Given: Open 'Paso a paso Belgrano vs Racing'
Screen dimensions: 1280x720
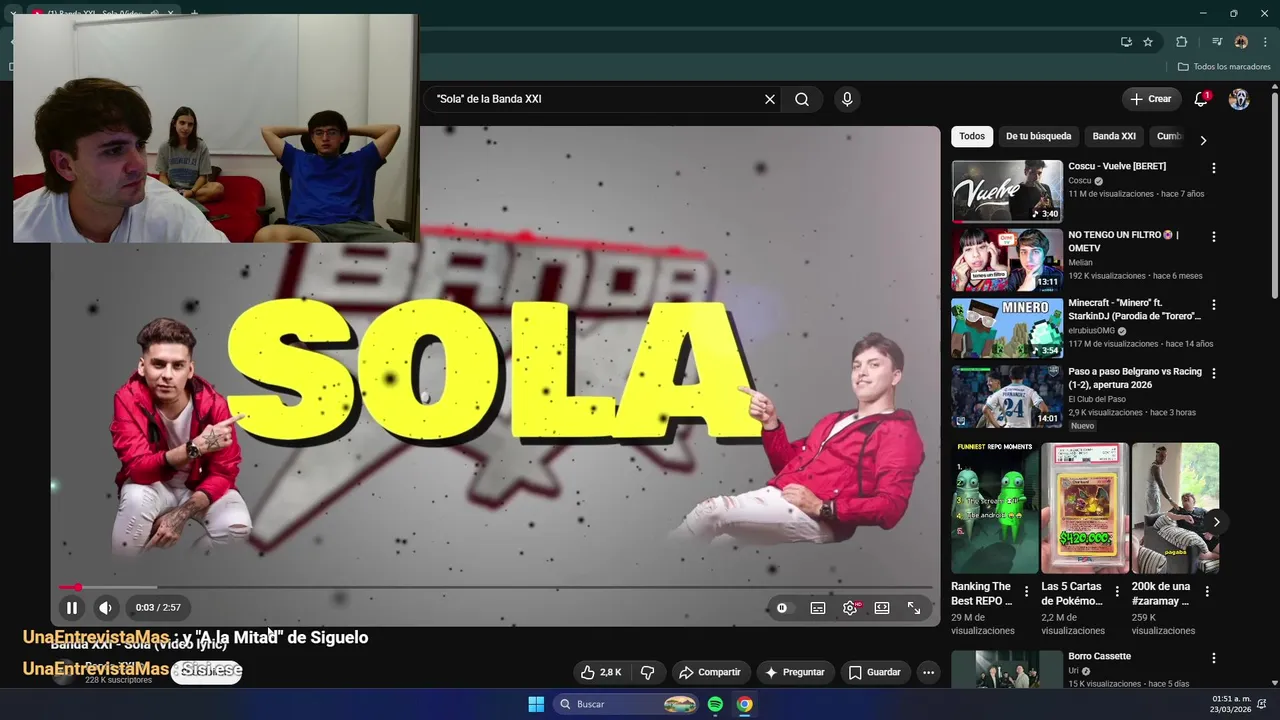Looking at the screenshot, I should coord(1007,396).
